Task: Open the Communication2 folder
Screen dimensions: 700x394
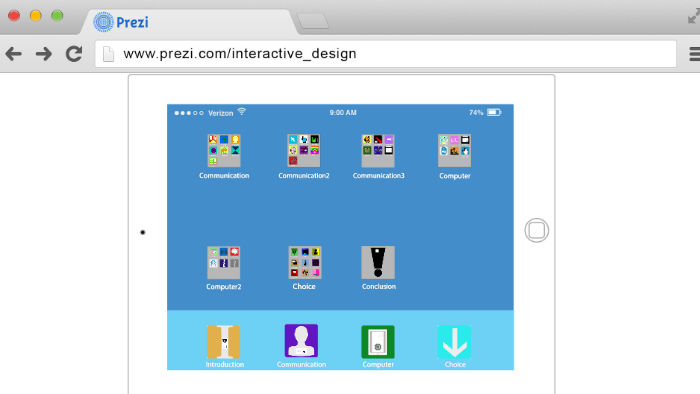Action: click(304, 150)
